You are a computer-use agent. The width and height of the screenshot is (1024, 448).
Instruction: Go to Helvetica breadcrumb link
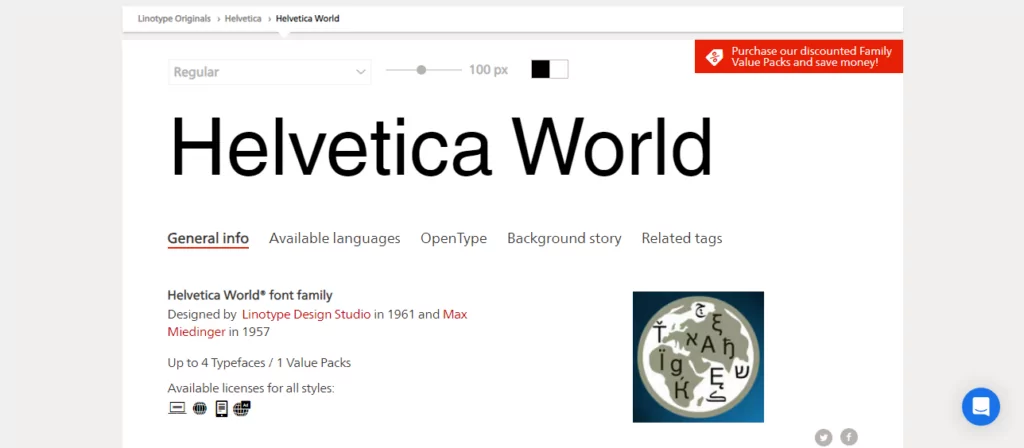pos(243,19)
